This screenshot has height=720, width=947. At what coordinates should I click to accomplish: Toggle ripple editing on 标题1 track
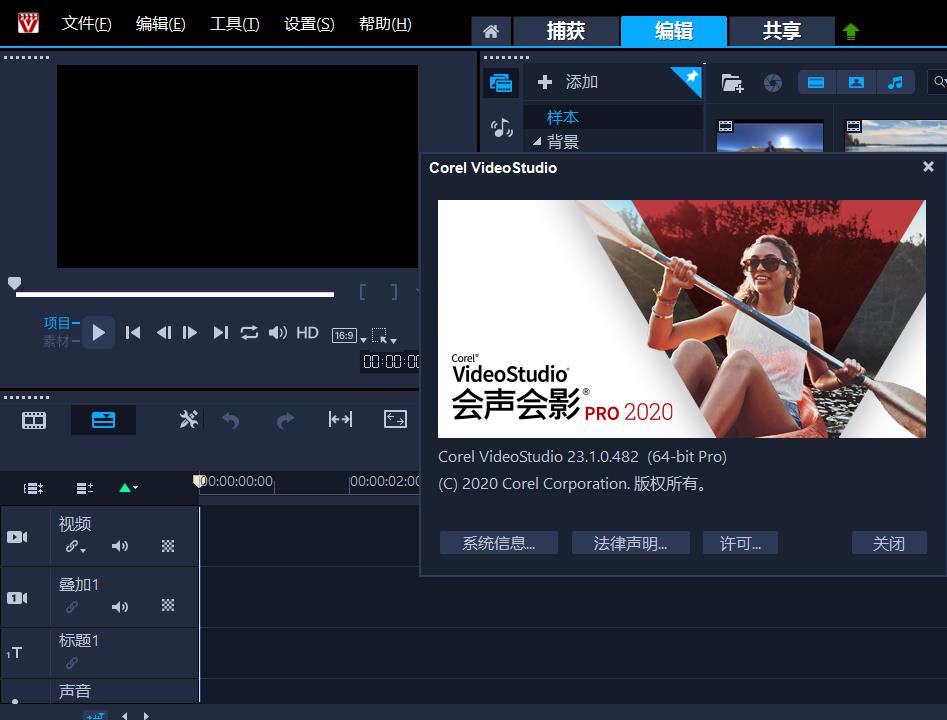71,663
